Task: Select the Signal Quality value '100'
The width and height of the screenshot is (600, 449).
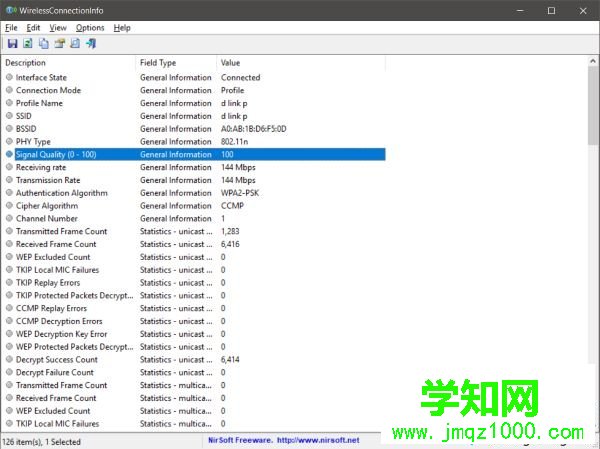Action: [227, 154]
